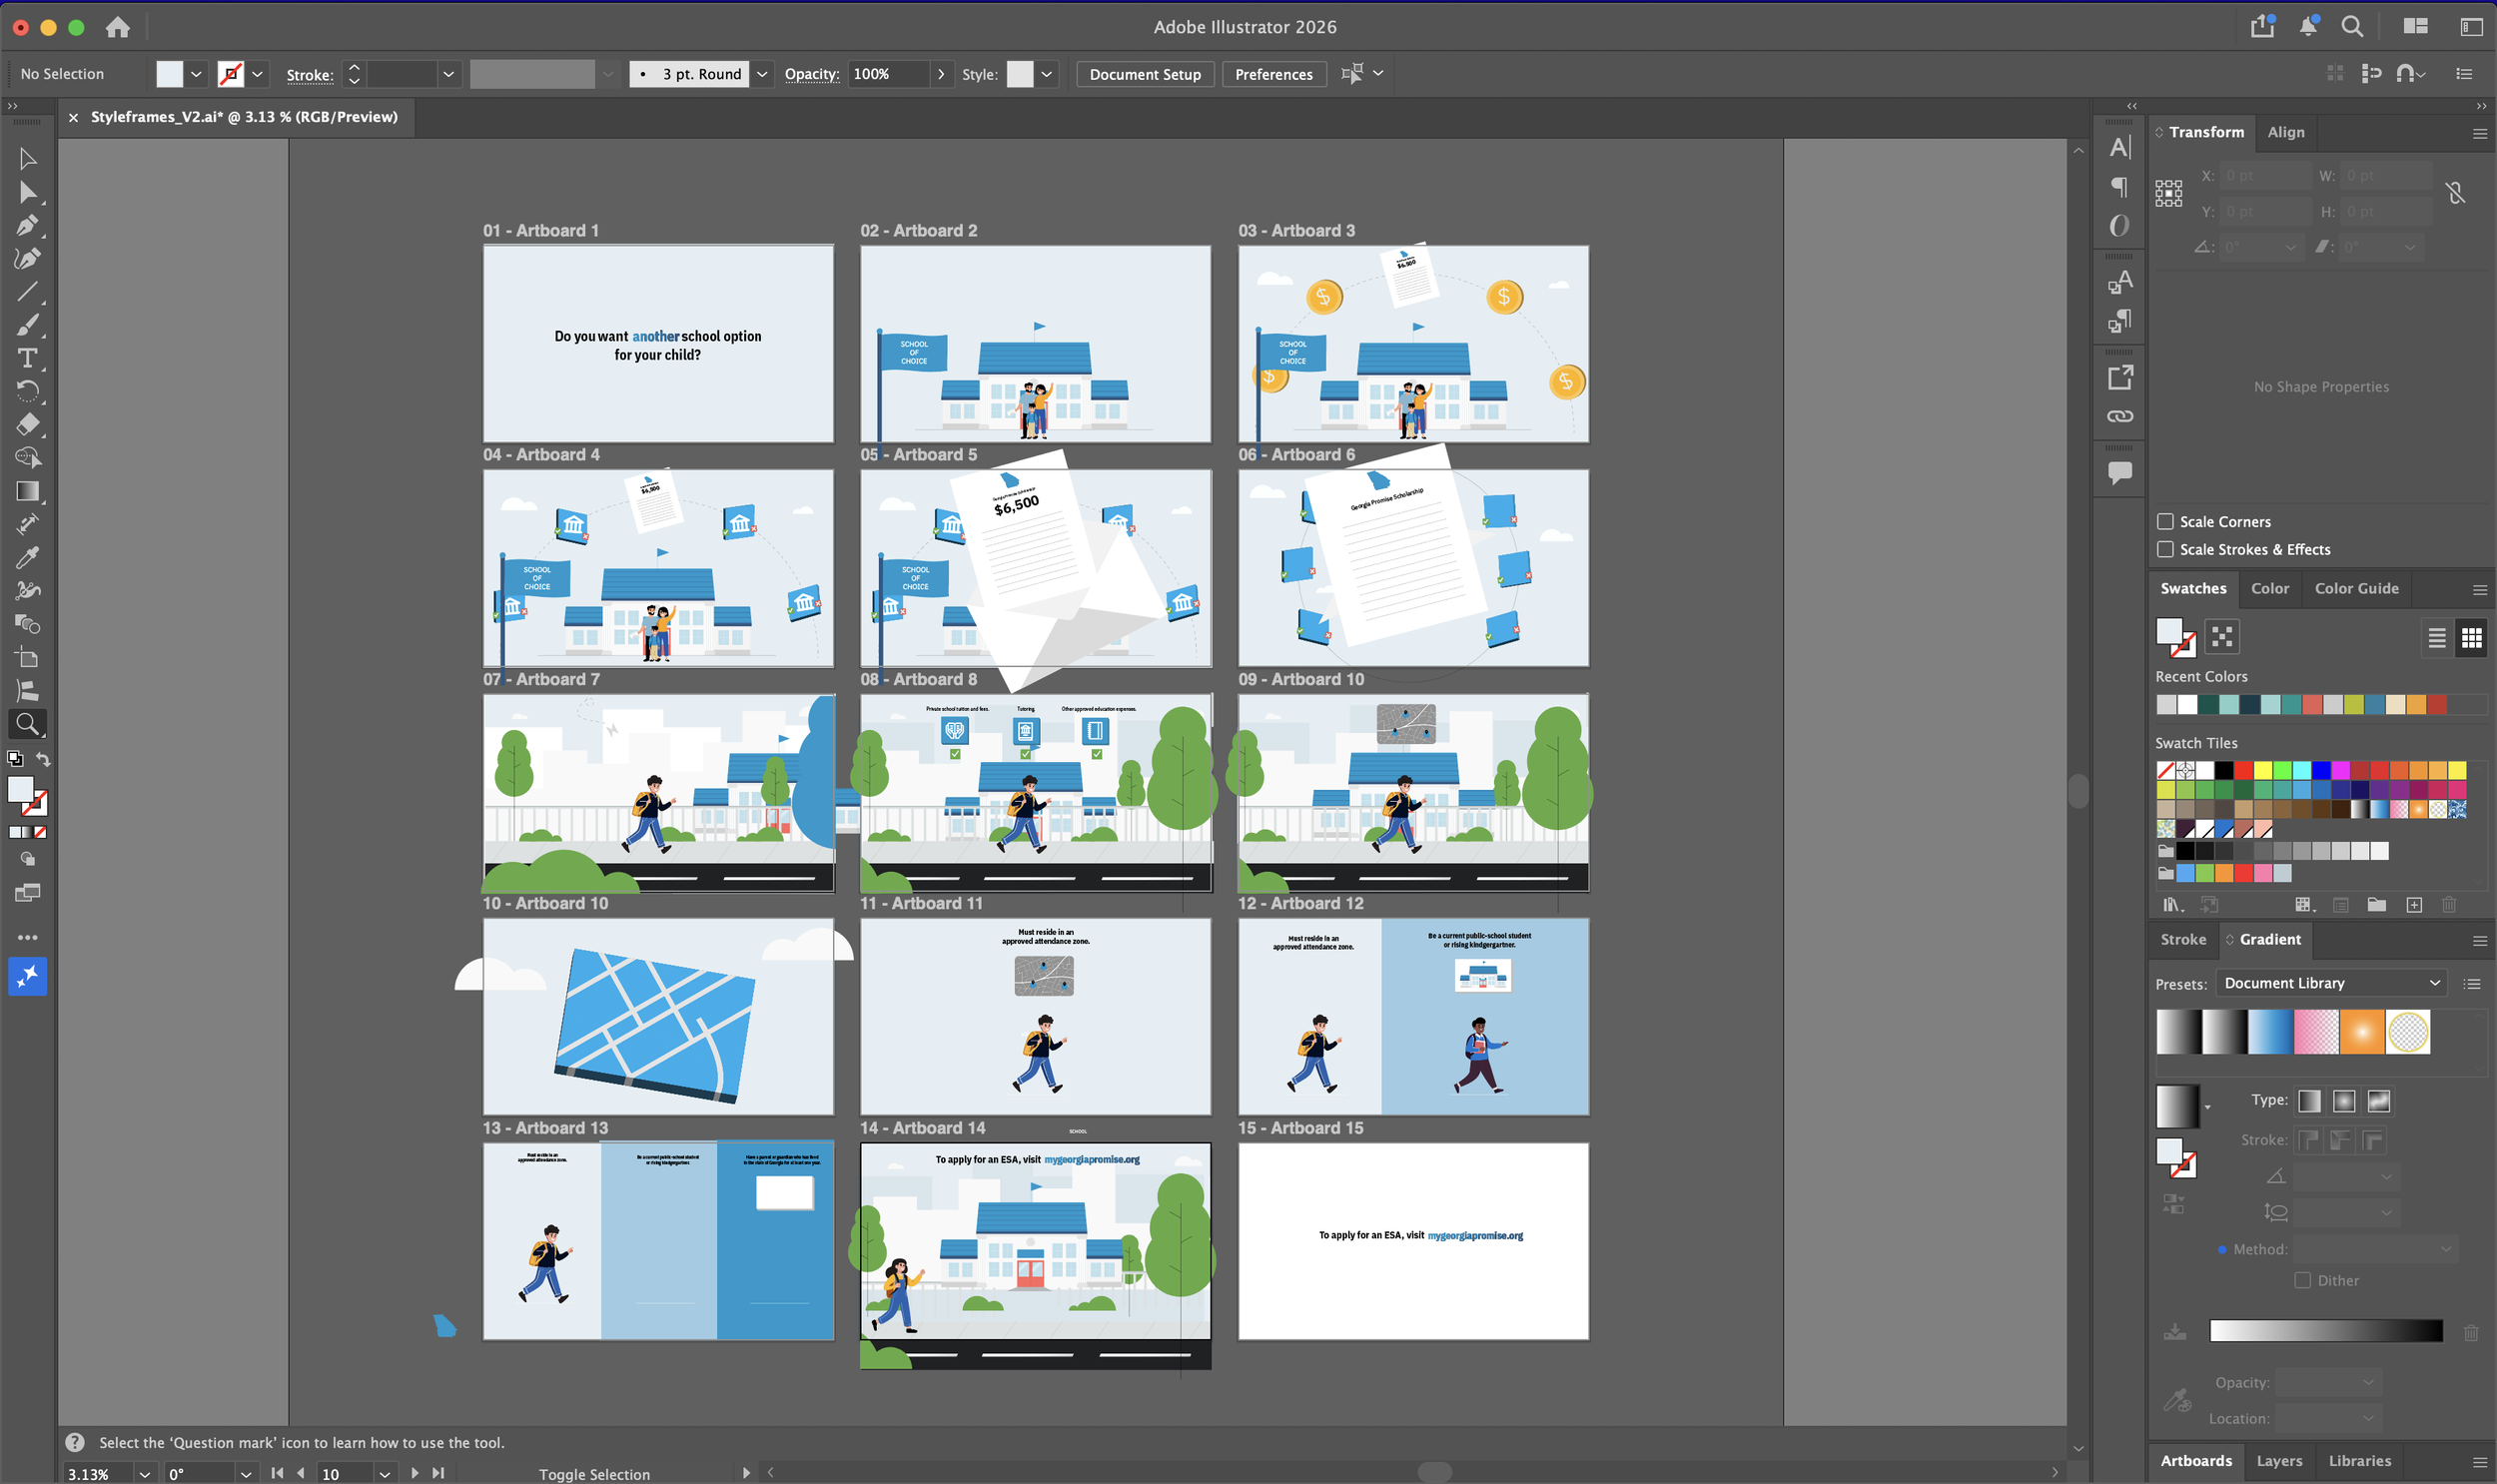The height and width of the screenshot is (1484, 2497).
Task: Open the Character panel icon
Action: [2119, 148]
